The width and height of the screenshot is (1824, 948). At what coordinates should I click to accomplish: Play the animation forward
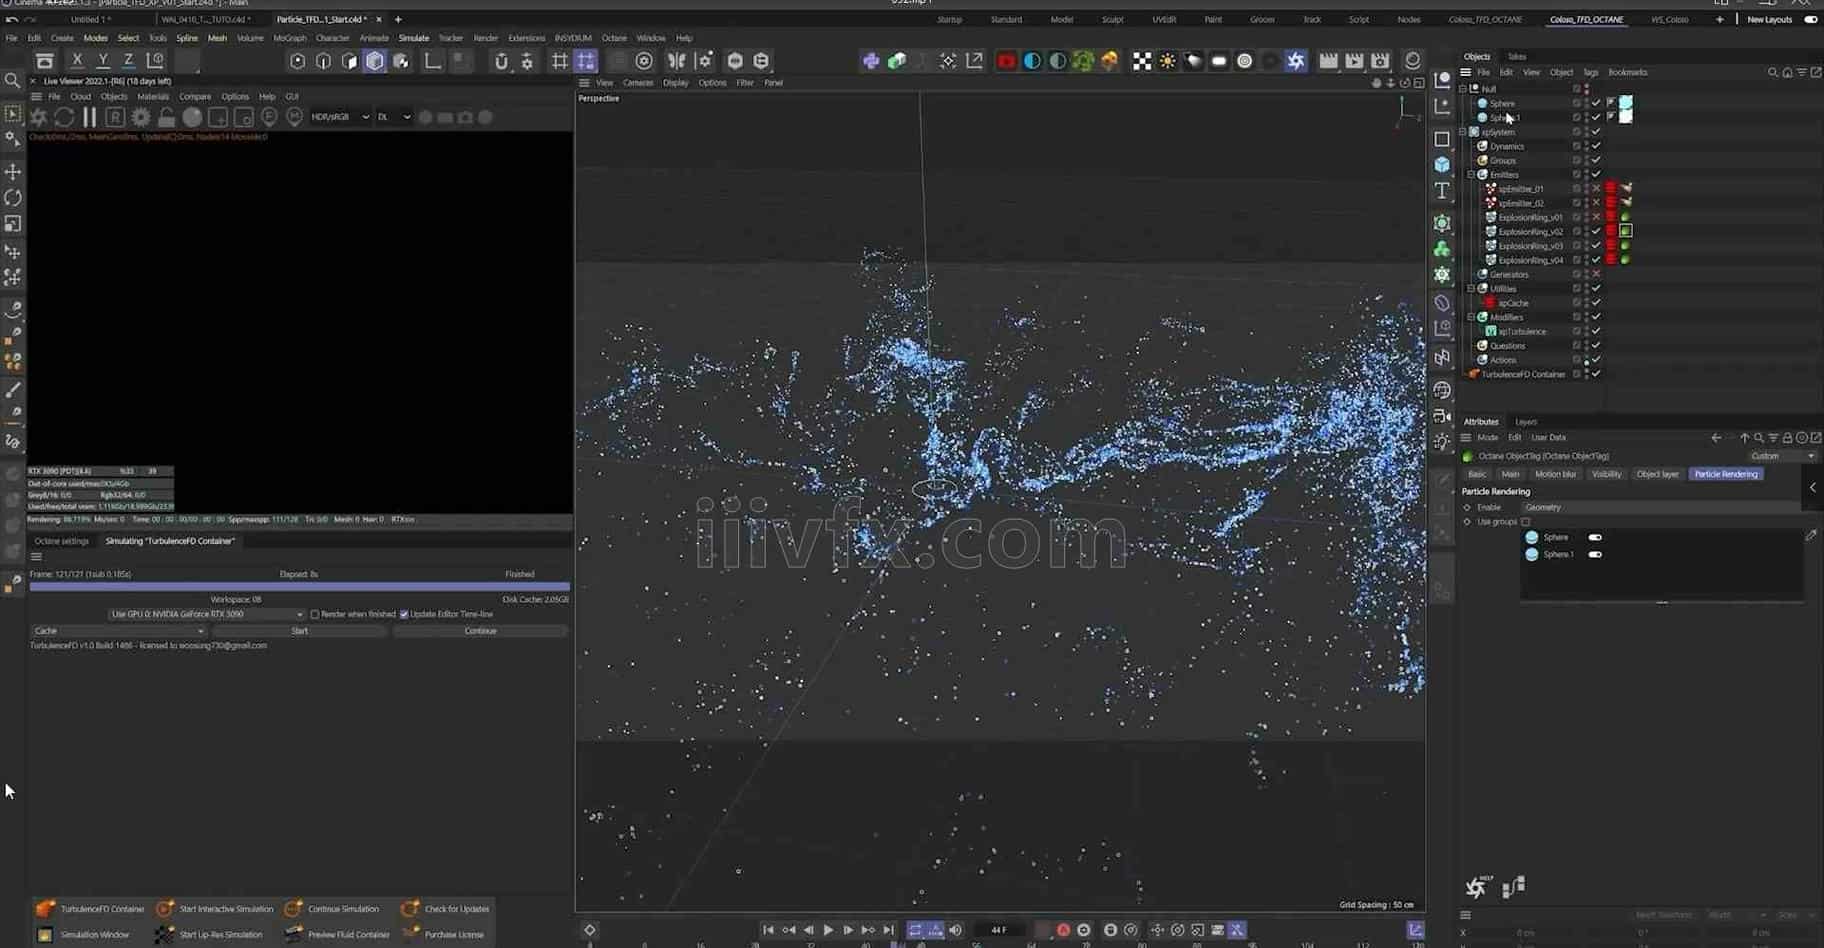828,930
